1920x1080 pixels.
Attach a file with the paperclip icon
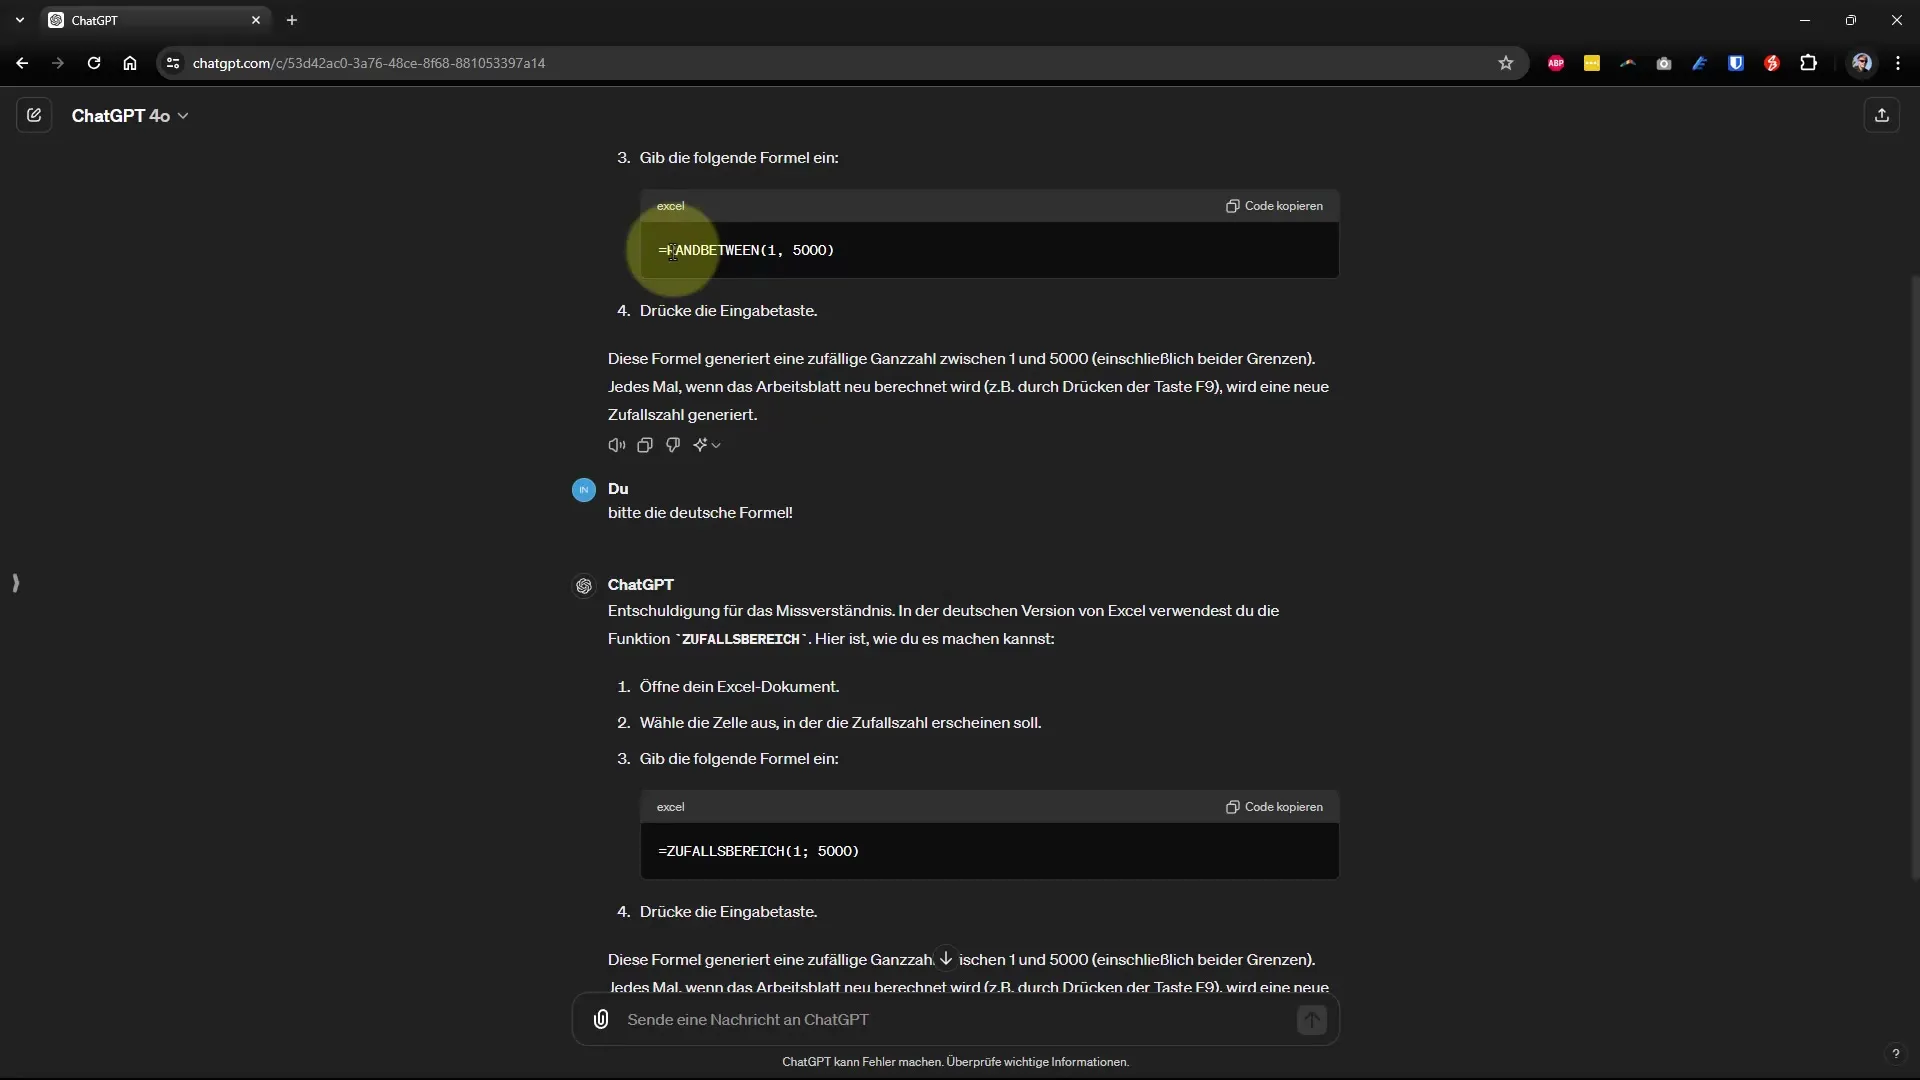click(x=601, y=1019)
